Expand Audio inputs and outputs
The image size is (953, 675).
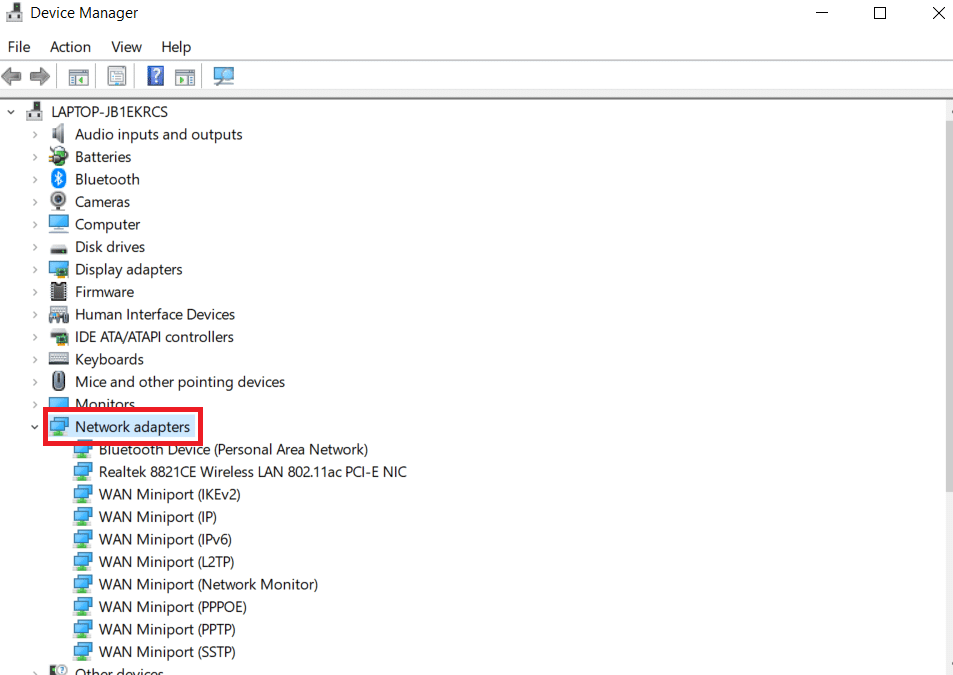35,134
